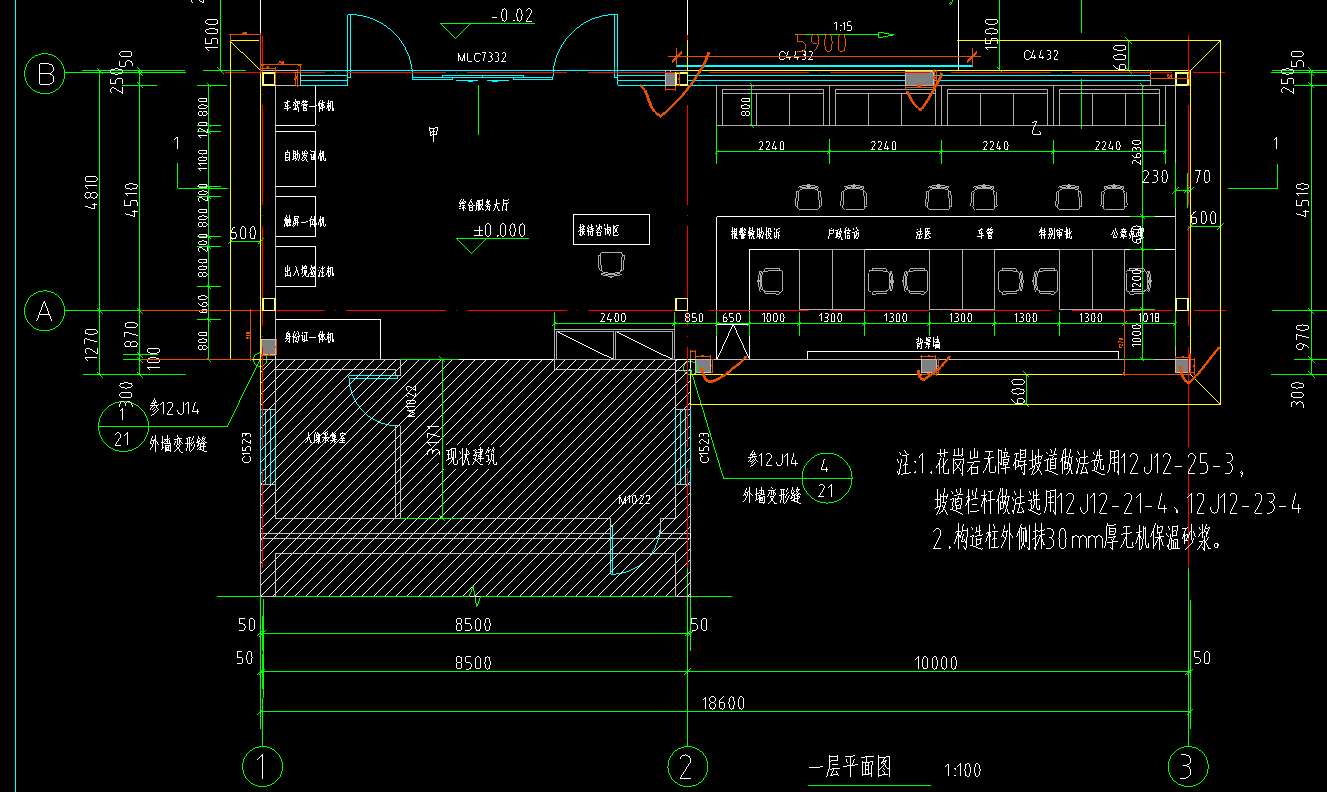Image resolution: width=1327 pixels, height=792 pixels.
Task: Select grid axis bubble 1
Action: point(262,767)
